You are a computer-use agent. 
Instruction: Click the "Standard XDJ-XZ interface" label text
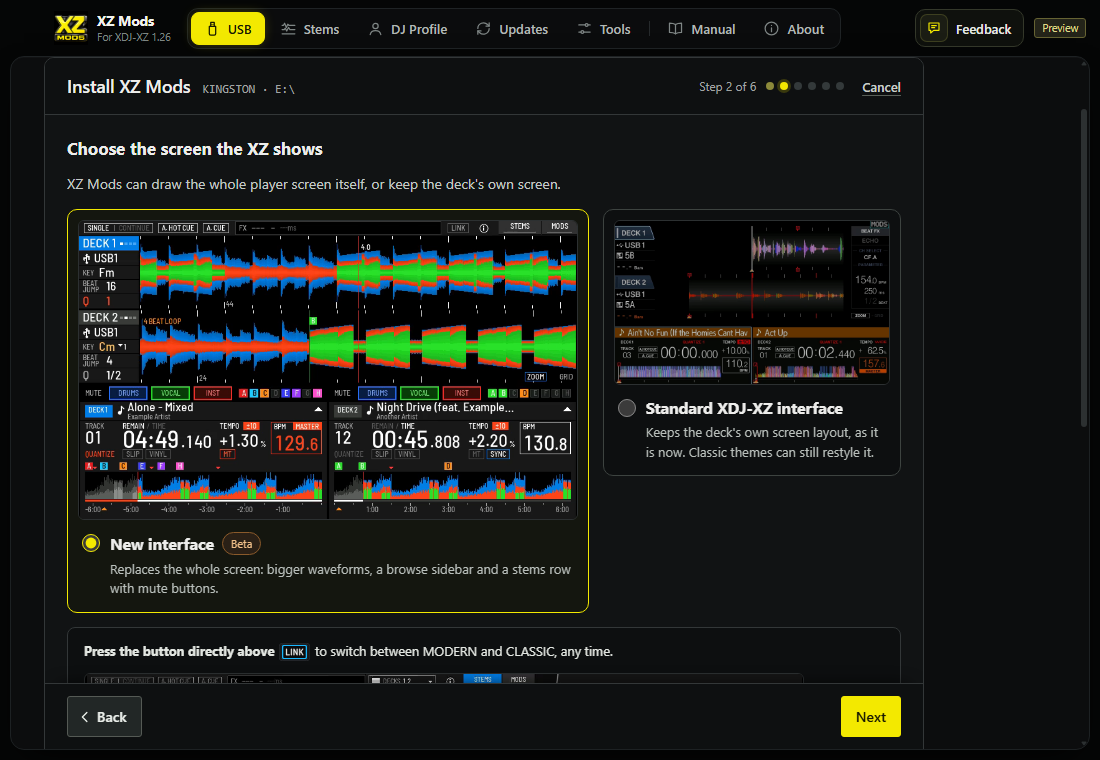tap(744, 408)
